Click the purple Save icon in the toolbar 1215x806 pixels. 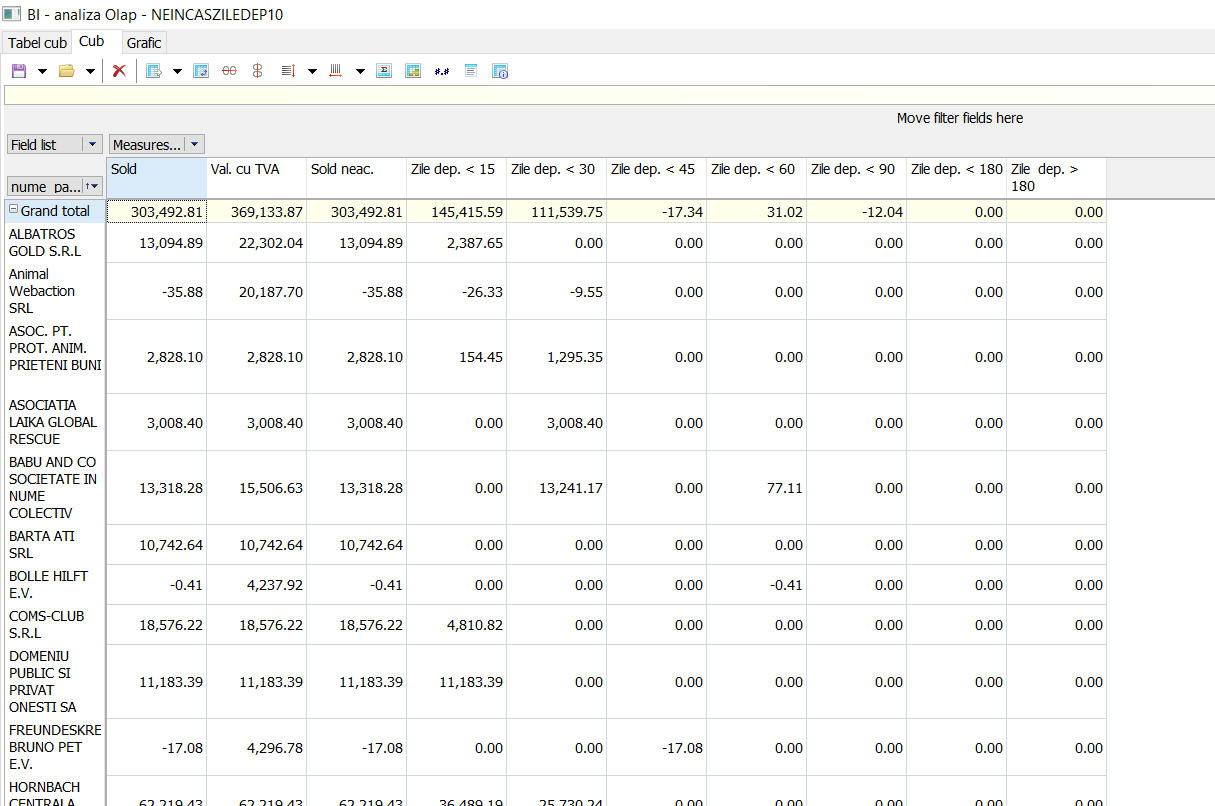(18, 71)
